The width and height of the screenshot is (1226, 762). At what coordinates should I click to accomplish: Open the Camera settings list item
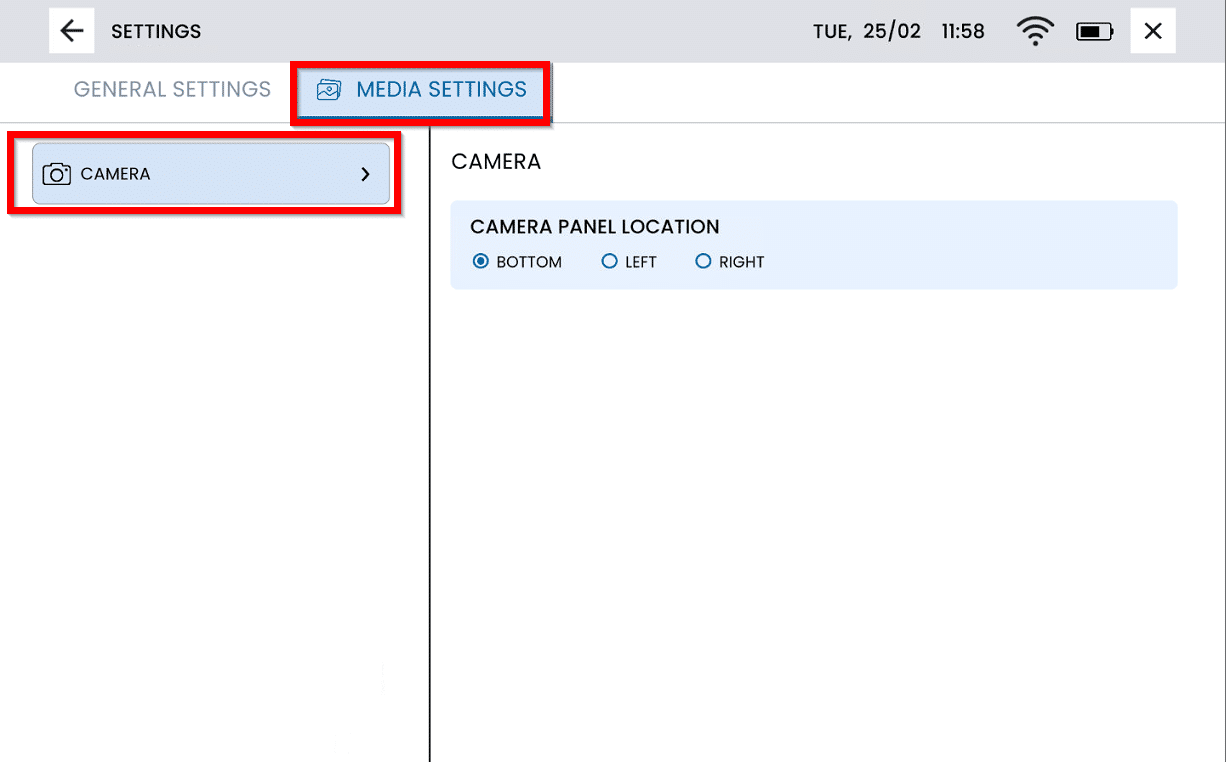click(x=210, y=174)
